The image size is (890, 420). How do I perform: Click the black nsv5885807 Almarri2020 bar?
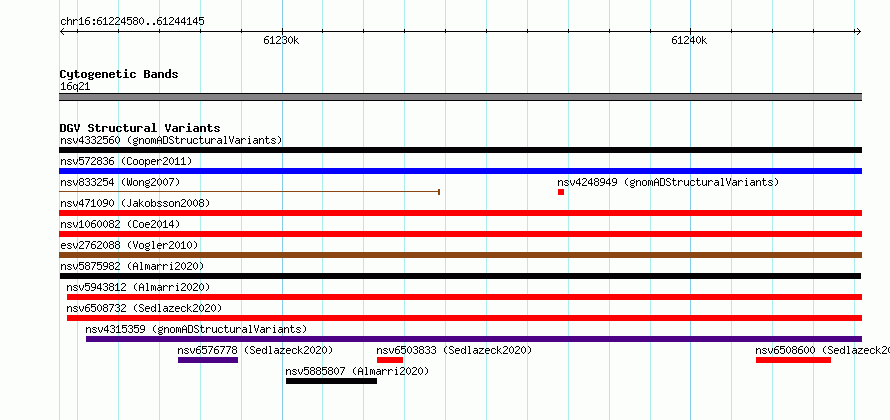point(331,381)
